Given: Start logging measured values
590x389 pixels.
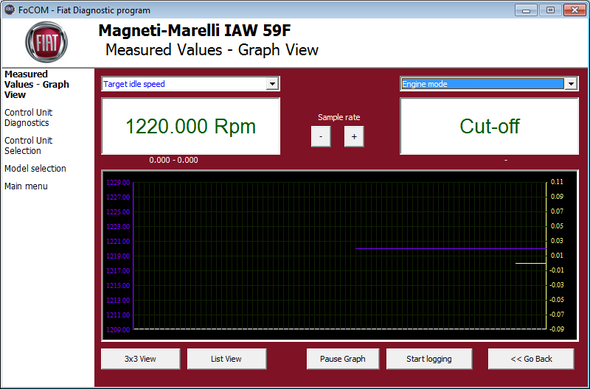Looking at the screenshot, I should click(429, 359).
